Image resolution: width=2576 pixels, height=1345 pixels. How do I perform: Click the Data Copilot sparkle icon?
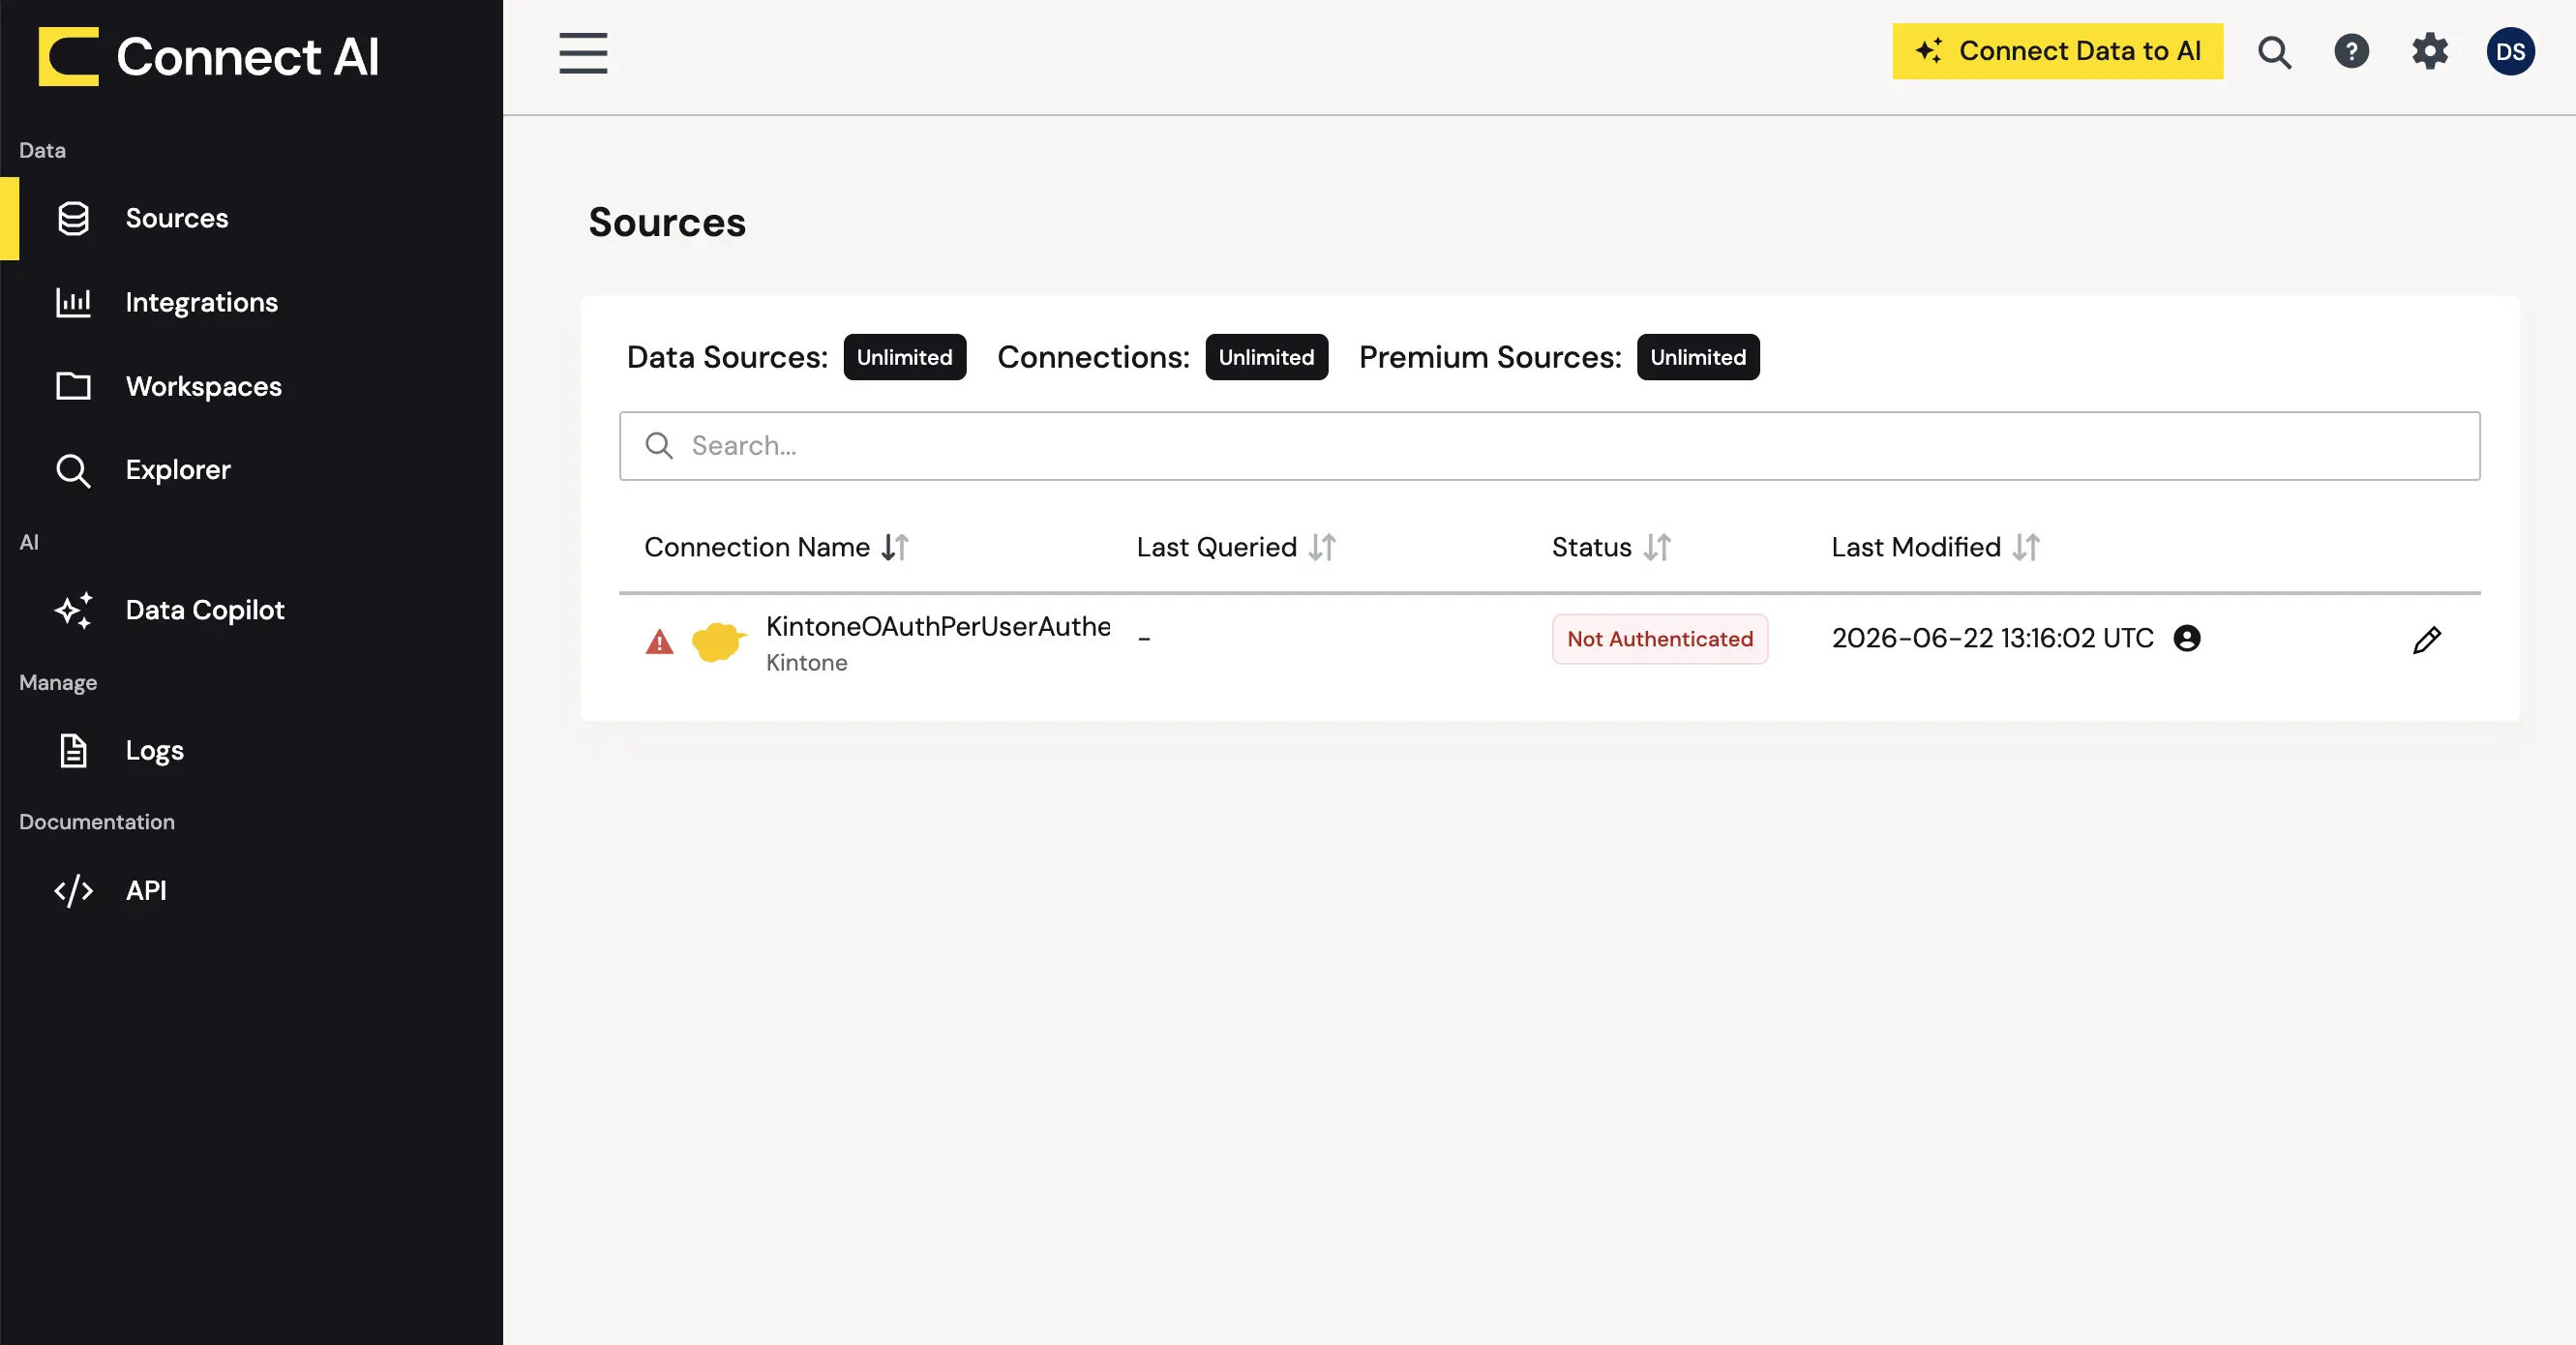tap(73, 610)
